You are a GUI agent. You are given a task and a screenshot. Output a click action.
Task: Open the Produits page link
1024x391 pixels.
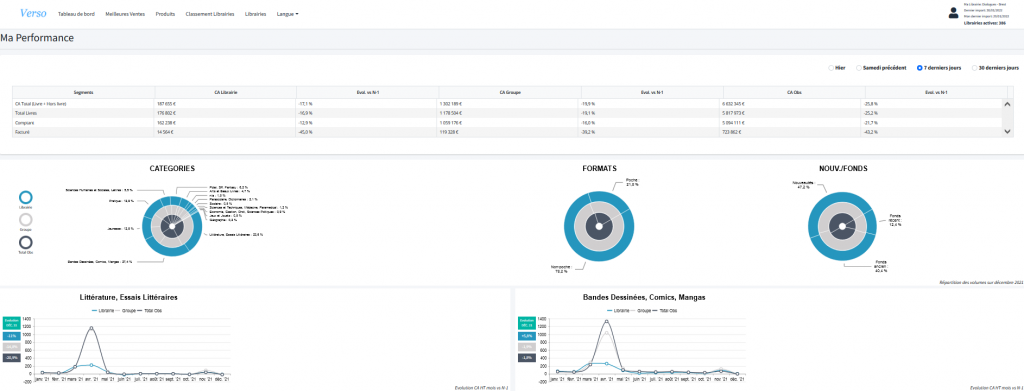(165, 14)
